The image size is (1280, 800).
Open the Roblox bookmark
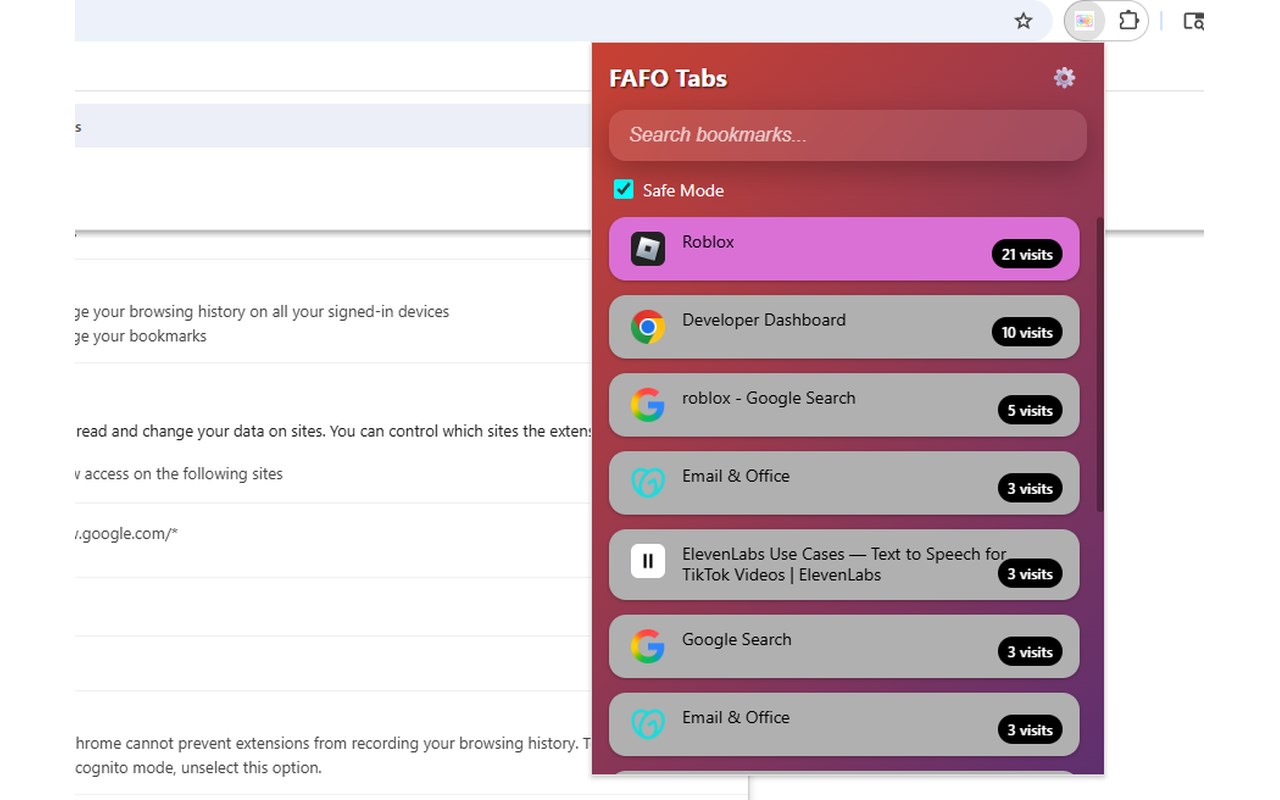(x=844, y=249)
